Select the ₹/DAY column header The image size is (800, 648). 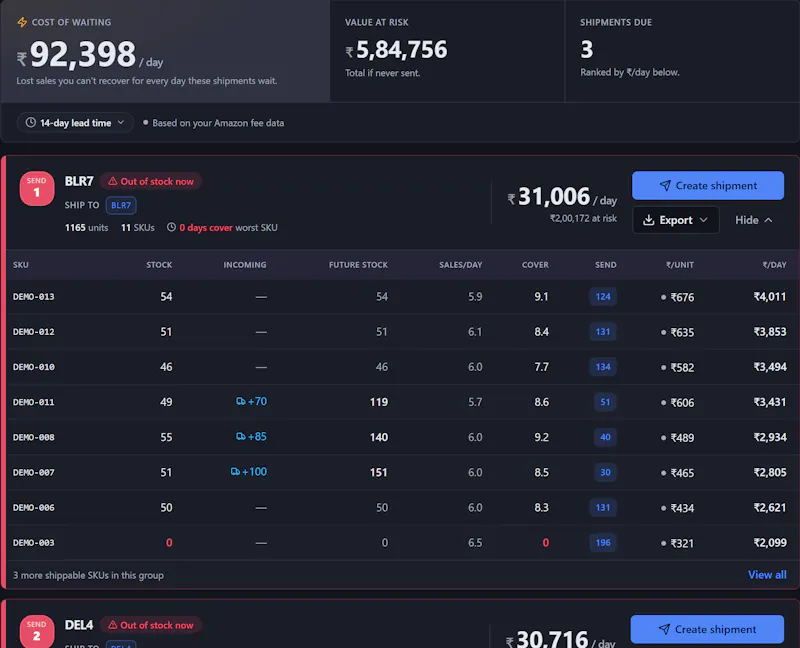(774, 265)
